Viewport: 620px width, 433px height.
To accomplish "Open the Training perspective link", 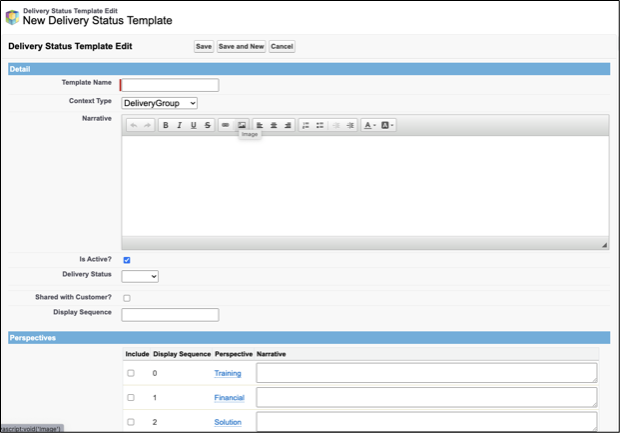I will pos(228,373).
